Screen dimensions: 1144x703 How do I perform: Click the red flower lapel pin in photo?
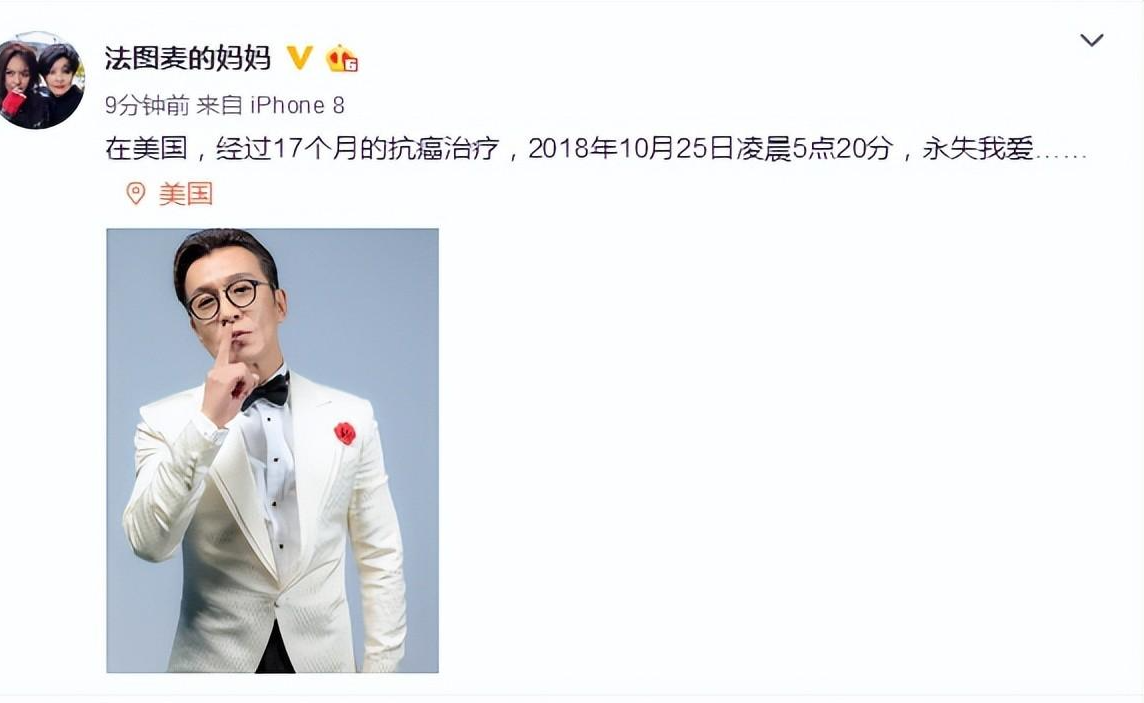tap(344, 432)
